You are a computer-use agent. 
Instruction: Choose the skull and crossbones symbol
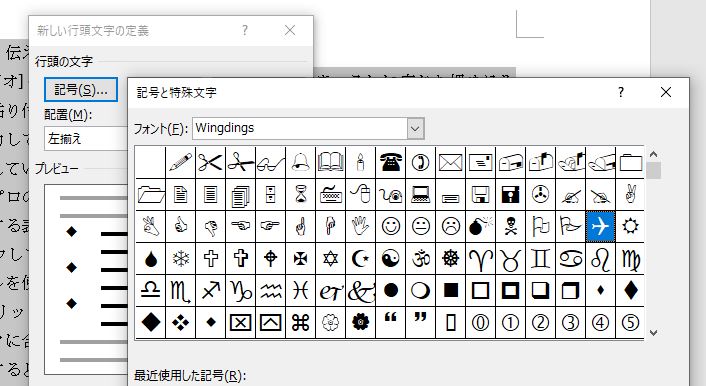coord(510,226)
